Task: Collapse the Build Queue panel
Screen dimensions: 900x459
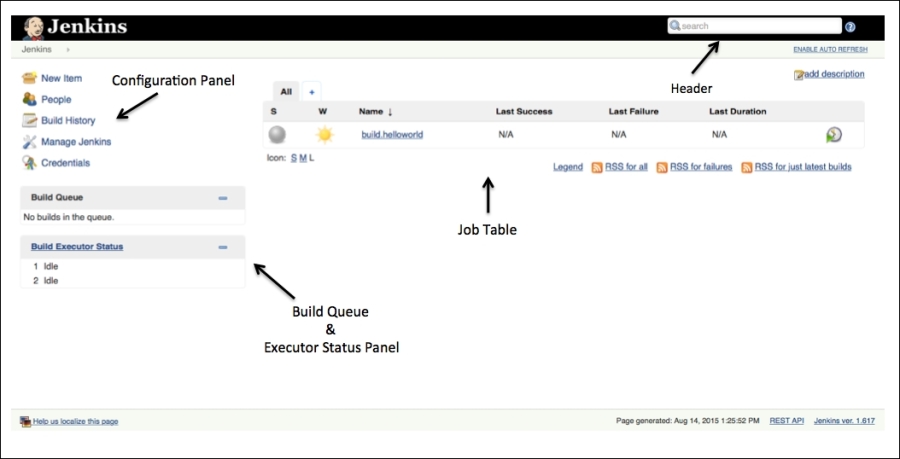Action: click(223, 198)
